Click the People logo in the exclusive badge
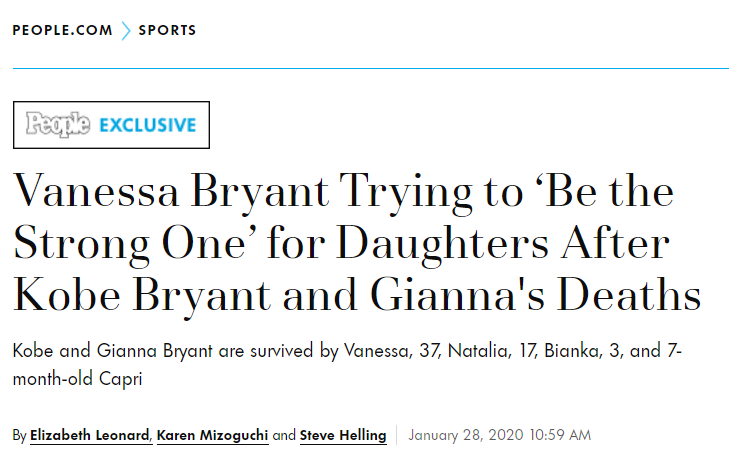This screenshot has width=729, height=462. click(58, 125)
